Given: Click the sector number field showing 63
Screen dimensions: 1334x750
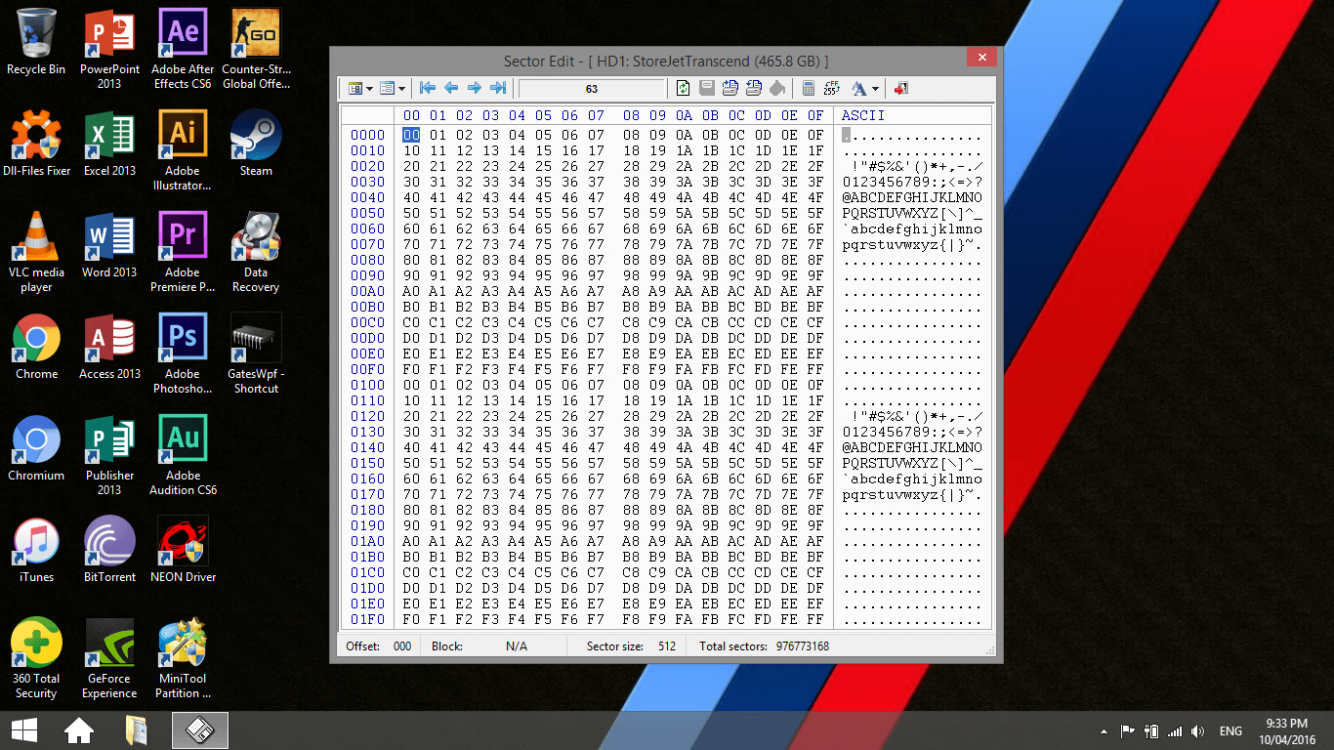Looking at the screenshot, I should coord(591,89).
